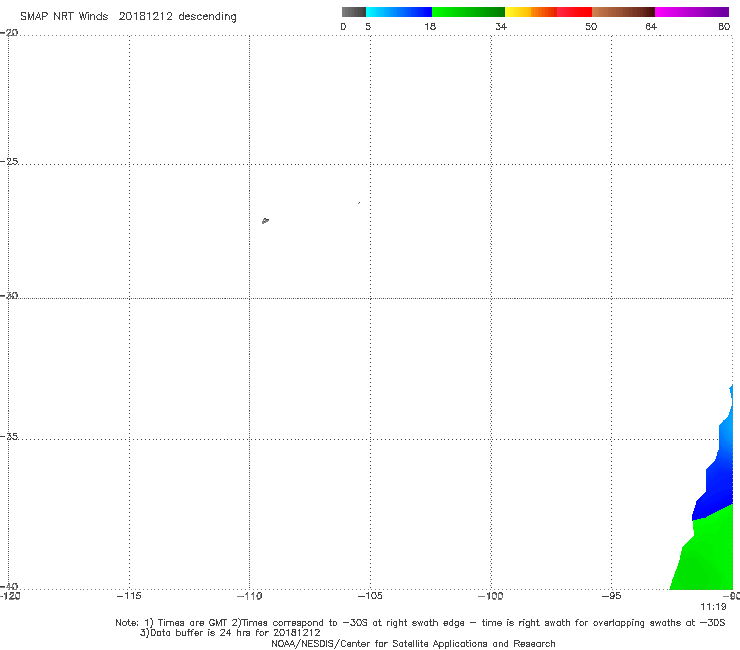Click the "18" label under the color bar
This screenshot has height=650, width=740.
click(430, 26)
